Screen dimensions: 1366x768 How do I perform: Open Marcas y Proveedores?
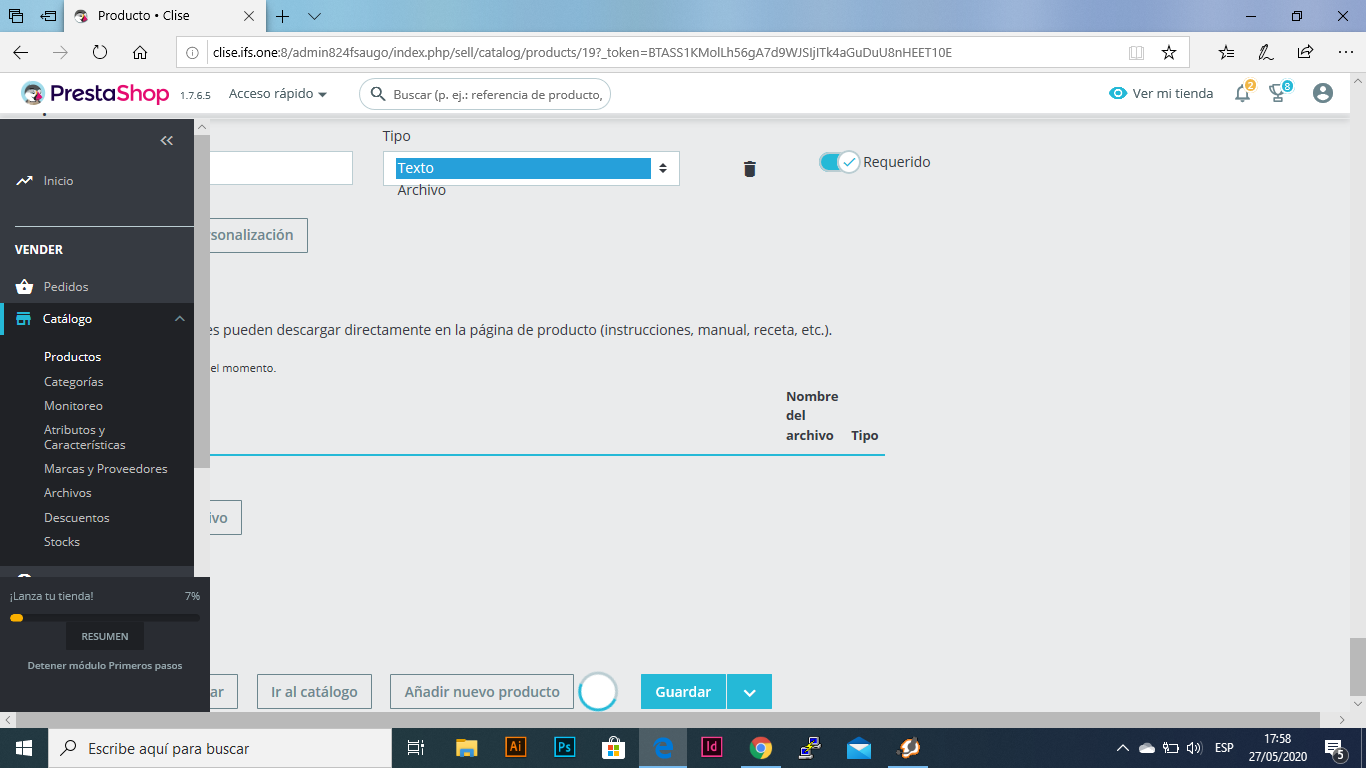click(106, 469)
